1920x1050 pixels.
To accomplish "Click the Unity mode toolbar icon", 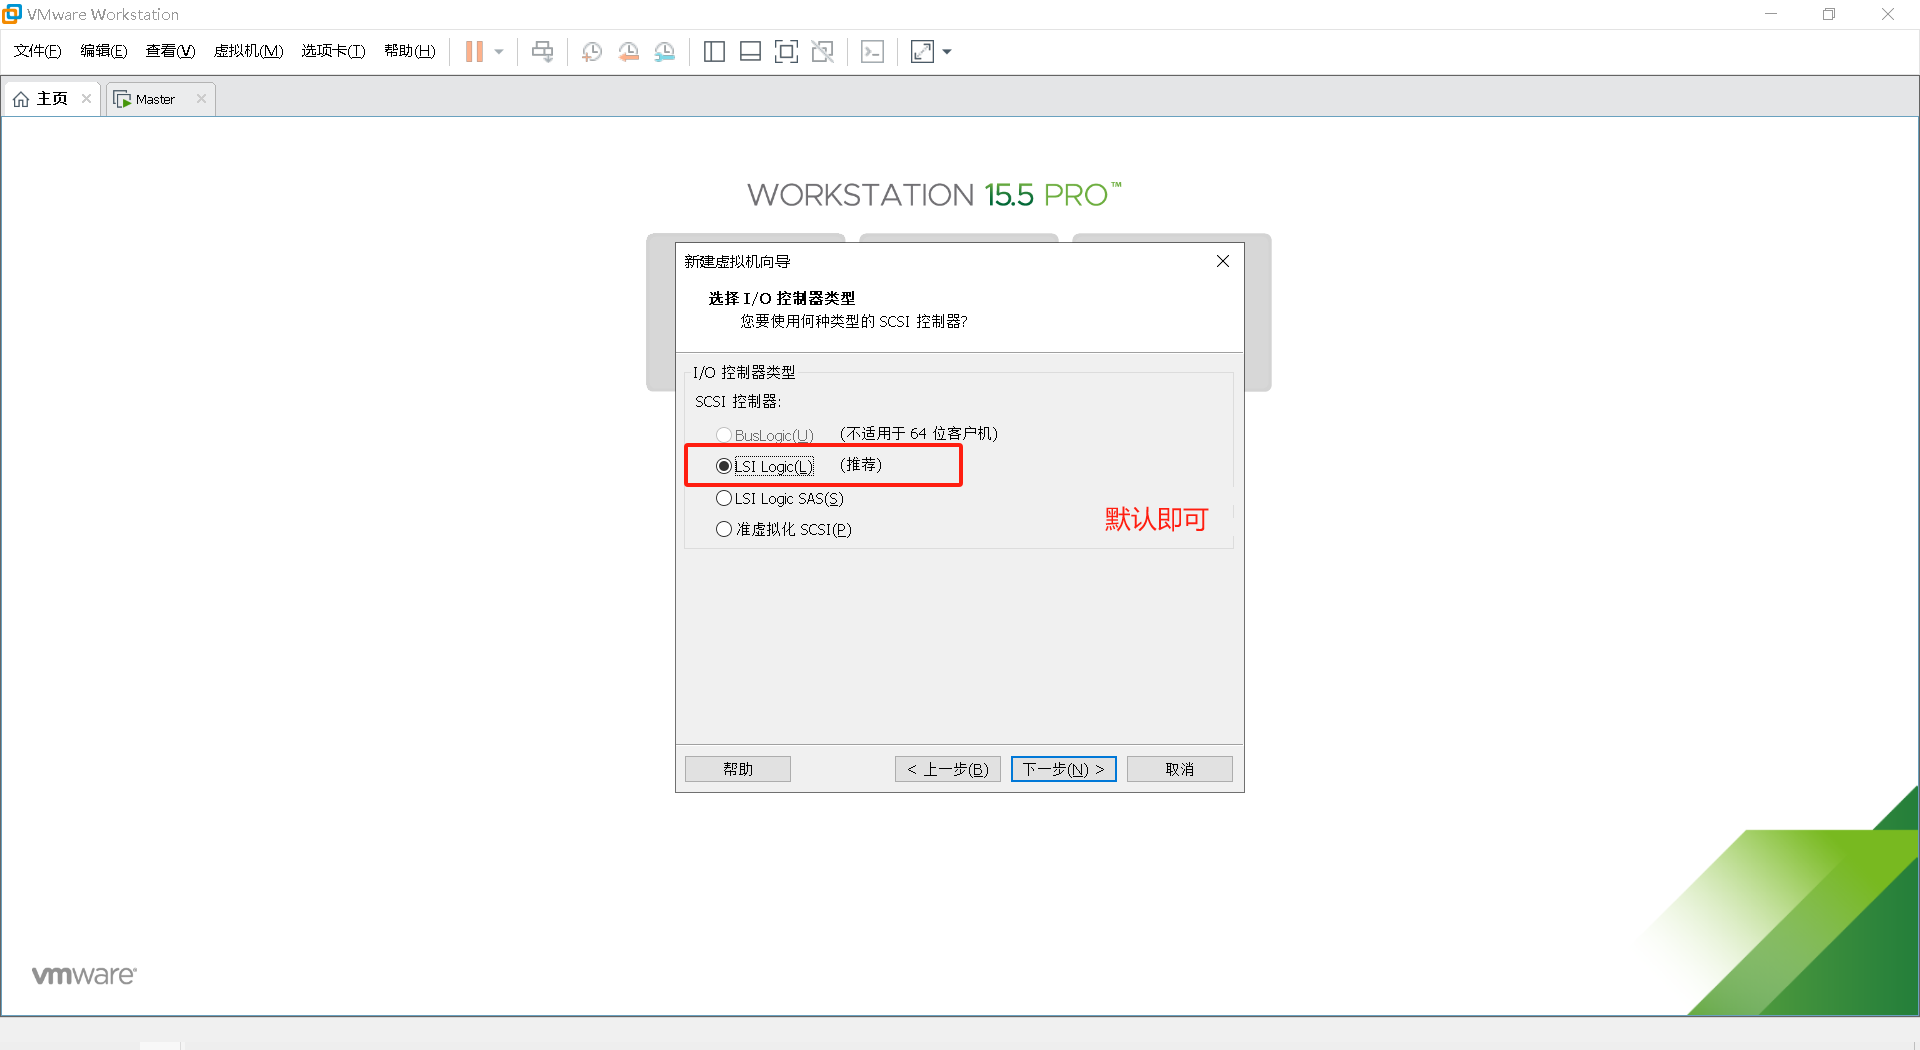I will pos(823,52).
